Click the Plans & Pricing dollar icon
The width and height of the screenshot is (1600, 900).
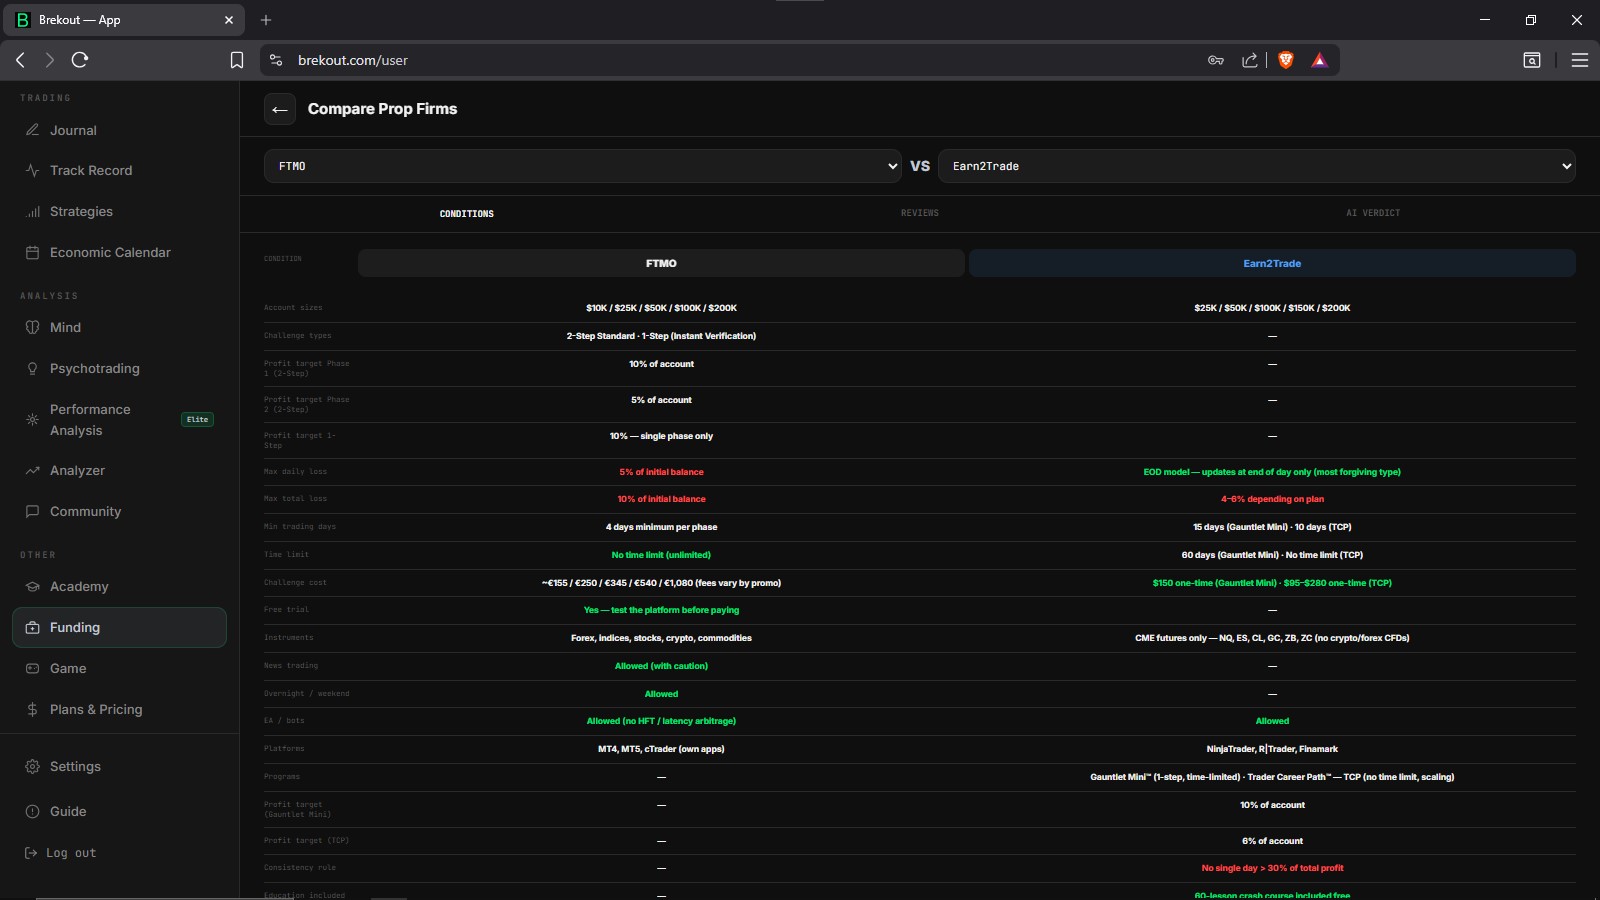coord(32,710)
